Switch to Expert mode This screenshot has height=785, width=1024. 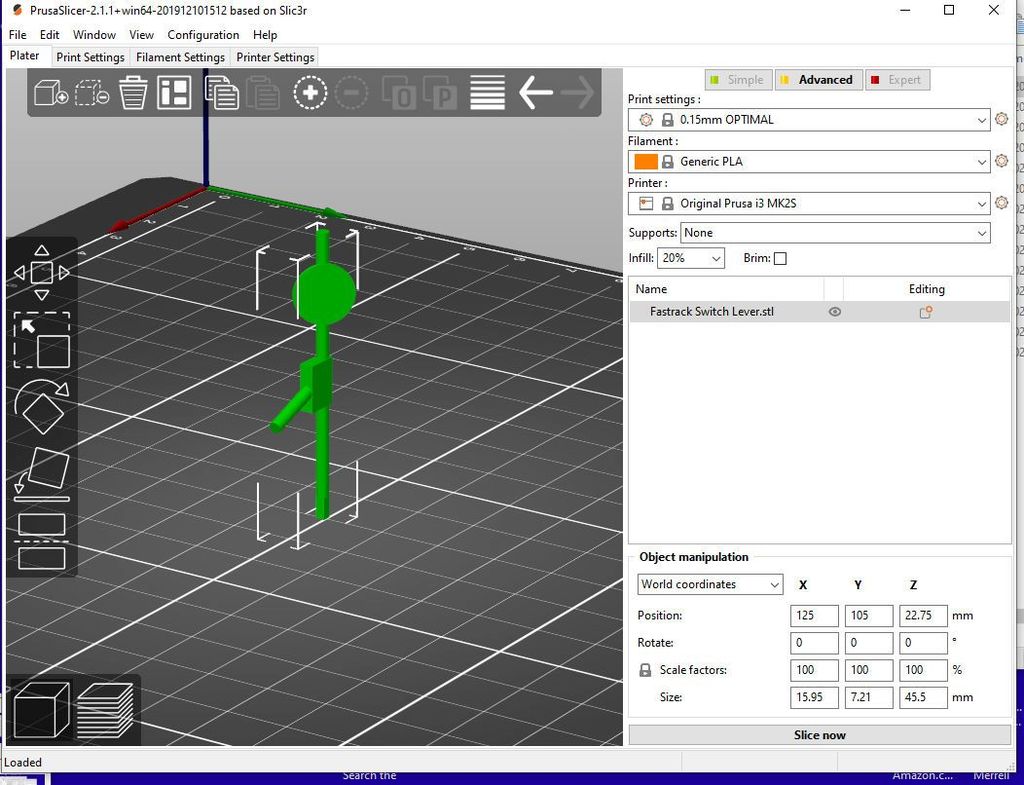point(895,80)
